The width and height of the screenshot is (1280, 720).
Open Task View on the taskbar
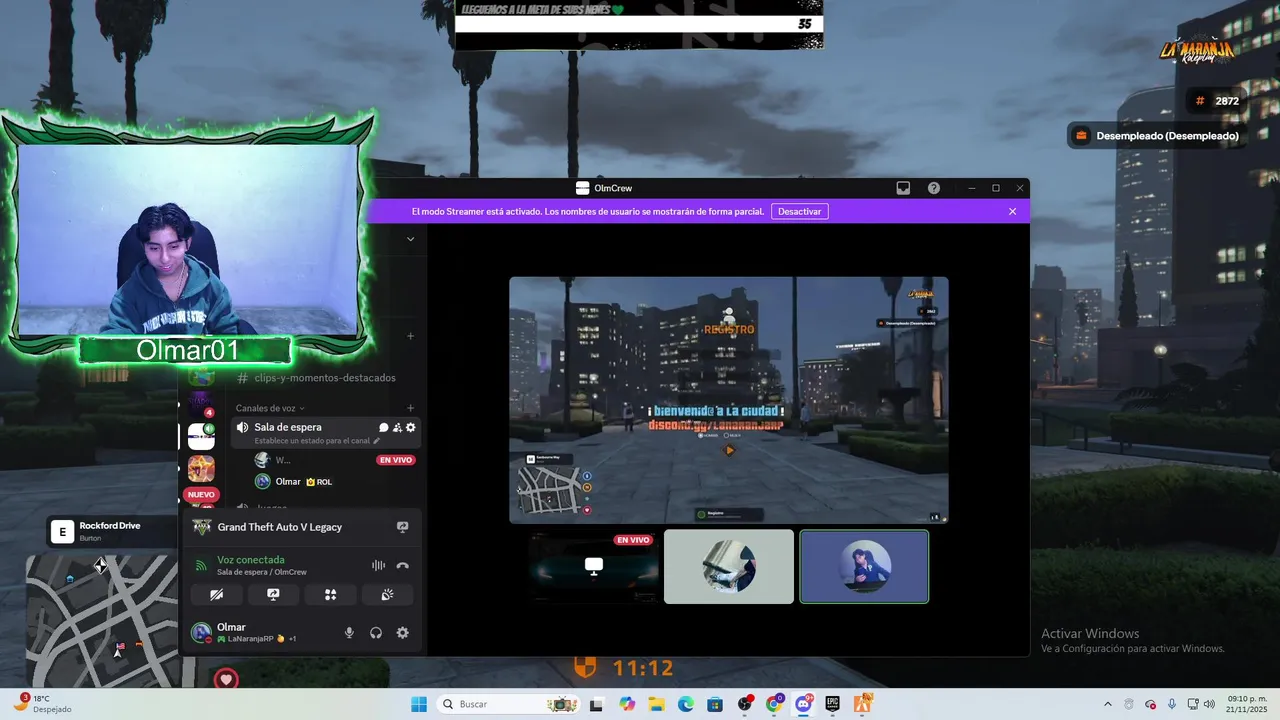pos(597,704)
